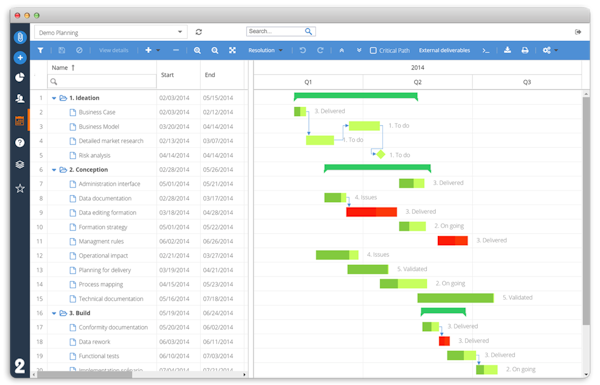The height and width of the screenshot is (385, 600).
Task: Click the red Data rework Gantt bar
Action: tap(444, 341)
